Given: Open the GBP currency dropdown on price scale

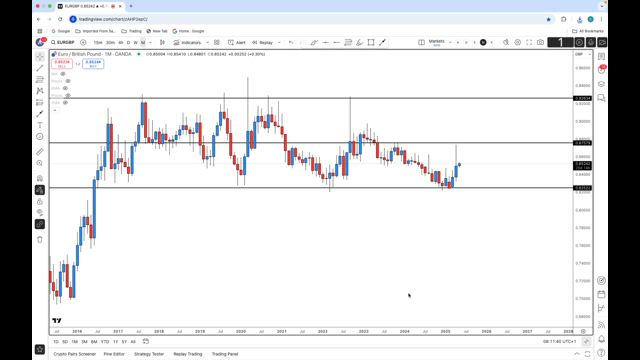Looking at the screenshot, I should click(583, 54).
